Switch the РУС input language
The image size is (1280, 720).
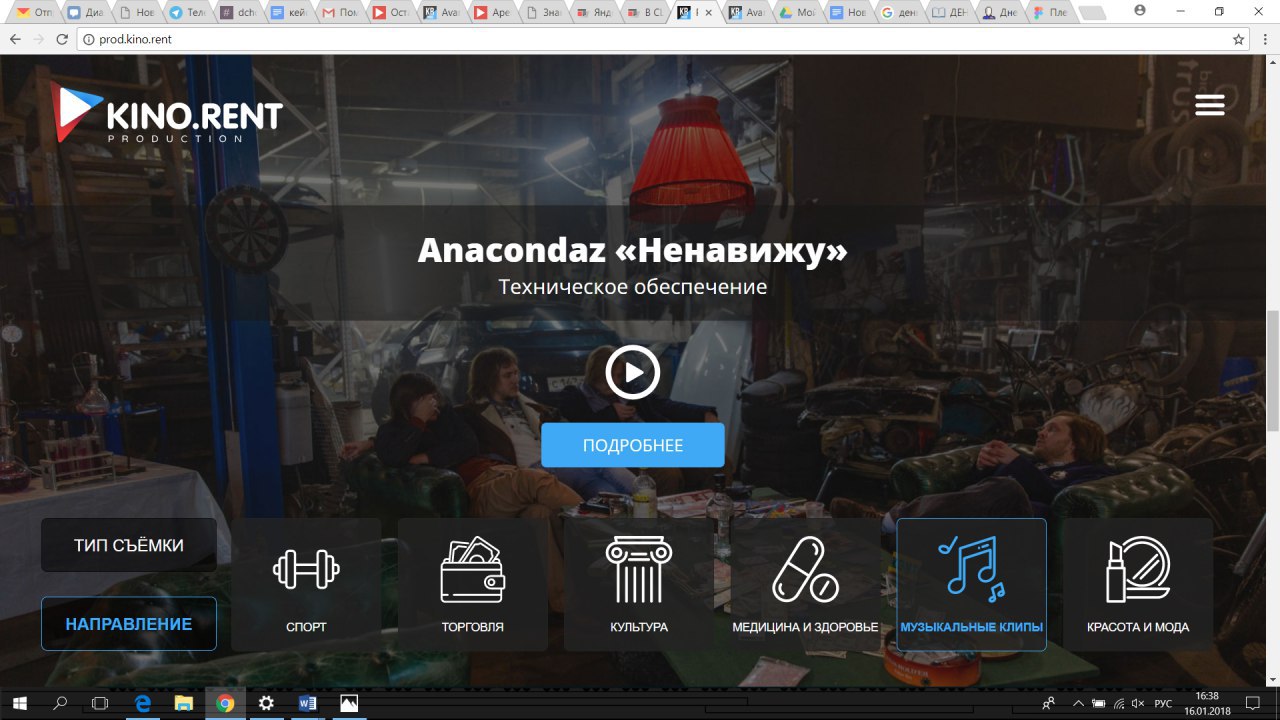coord(1163,703)
